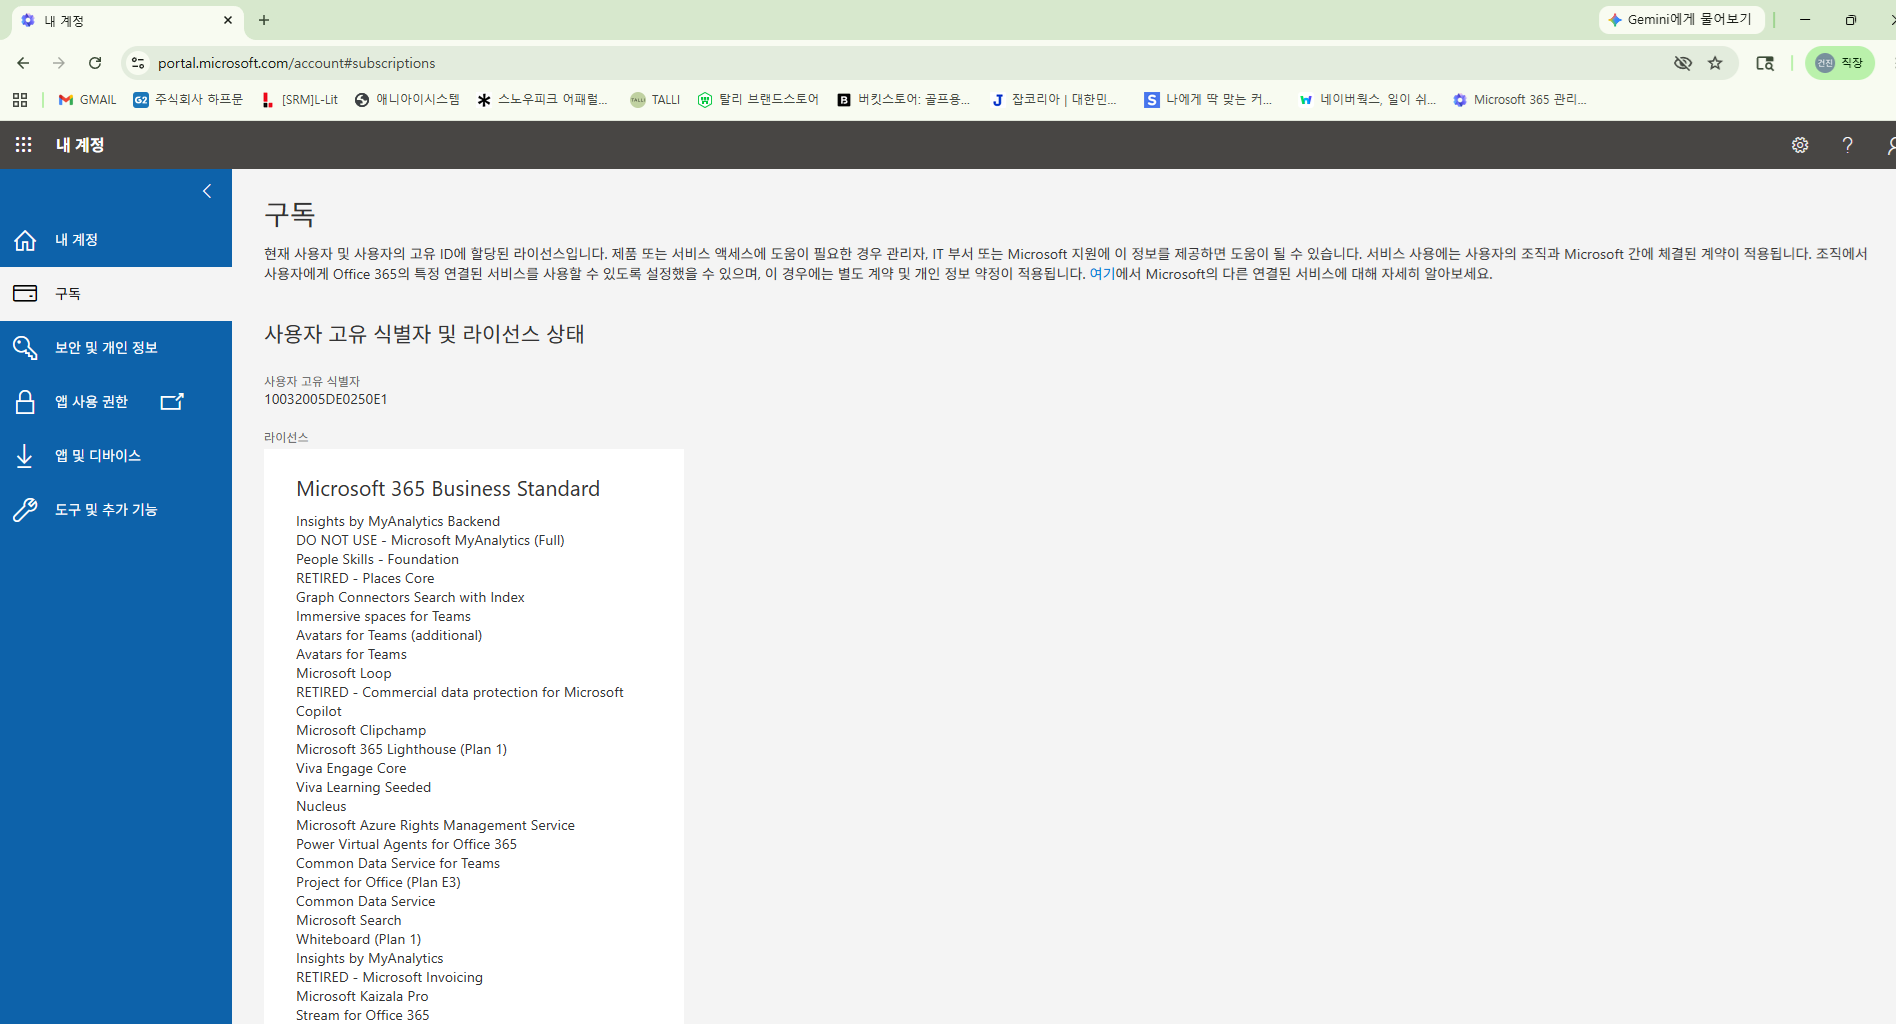Open the 버킷스토어 bookmark
The width and height of the screenshot is (1896, 1024).
tap(904, 100)
